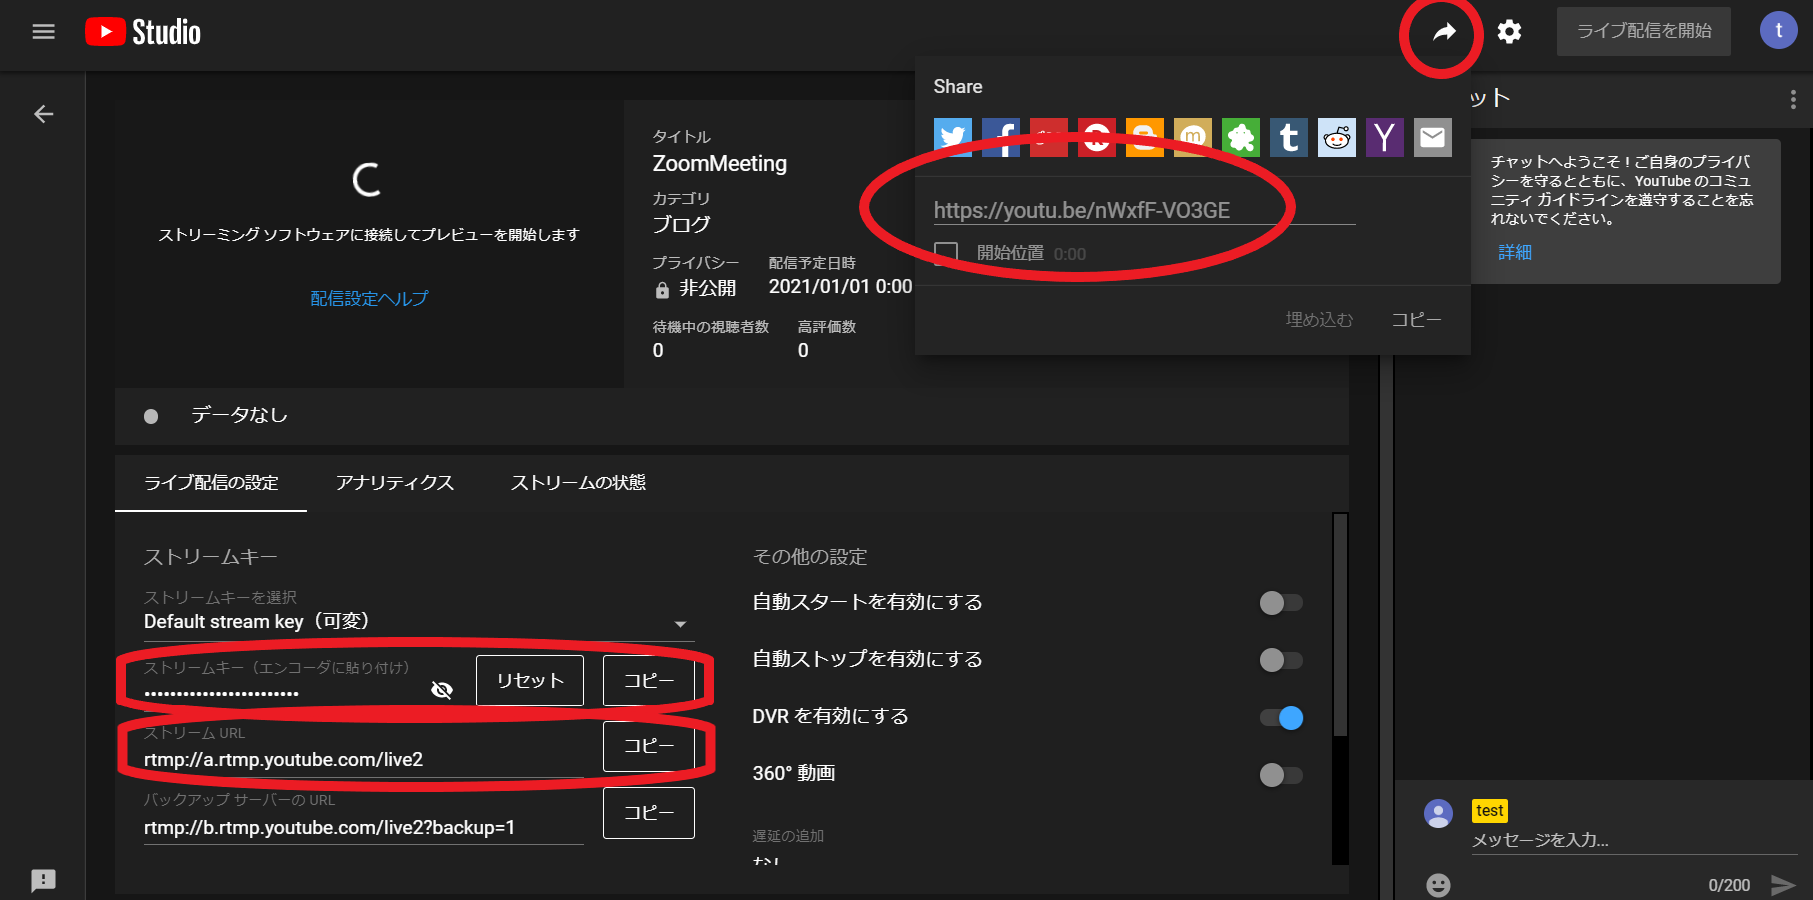This screenshot has height=900, width=1813.
Task: Click the 非公開 privacy value
Action: 708,288
